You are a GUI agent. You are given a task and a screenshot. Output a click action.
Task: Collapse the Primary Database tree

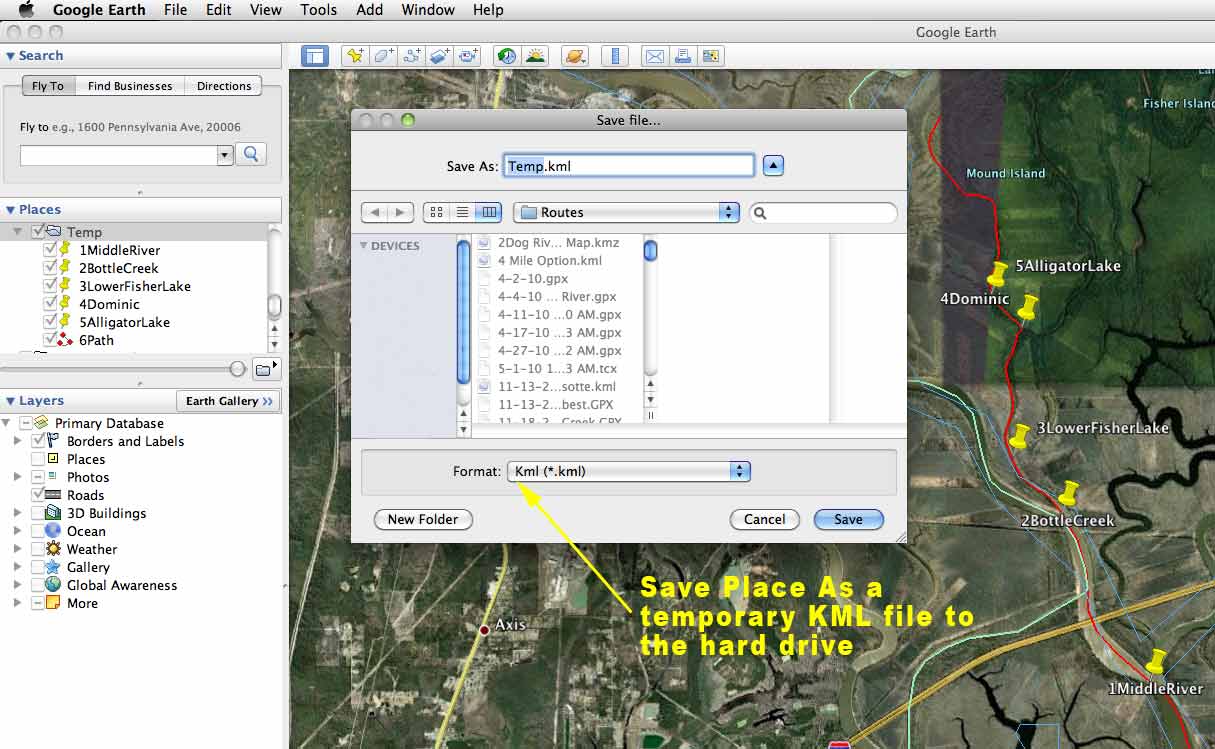8,423
